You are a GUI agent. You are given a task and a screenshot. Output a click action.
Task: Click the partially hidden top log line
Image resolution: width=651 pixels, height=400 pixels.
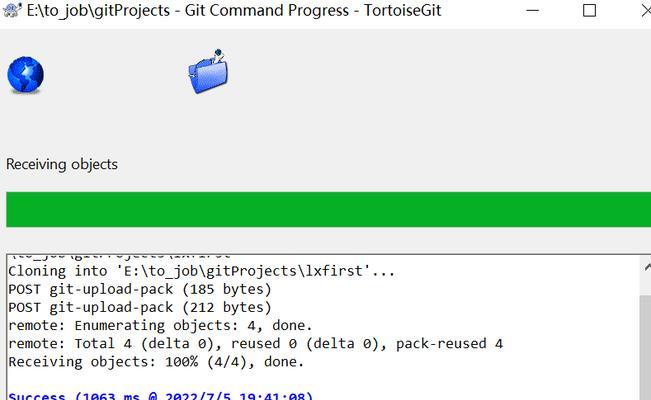pos(120,255)
